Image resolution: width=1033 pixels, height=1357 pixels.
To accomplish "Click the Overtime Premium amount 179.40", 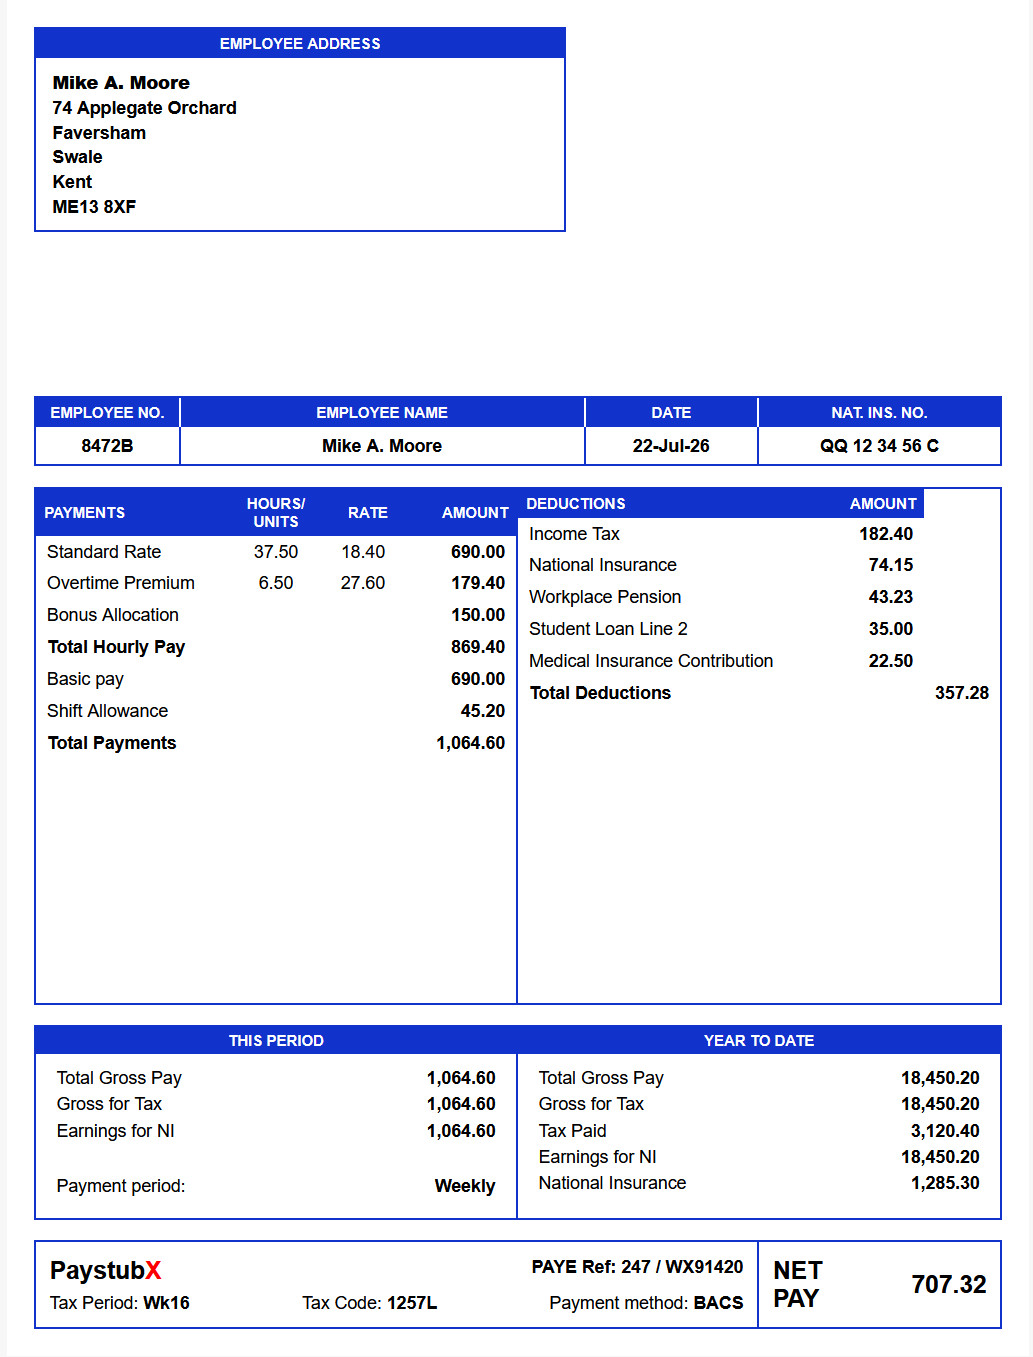I will pos(478,583).
